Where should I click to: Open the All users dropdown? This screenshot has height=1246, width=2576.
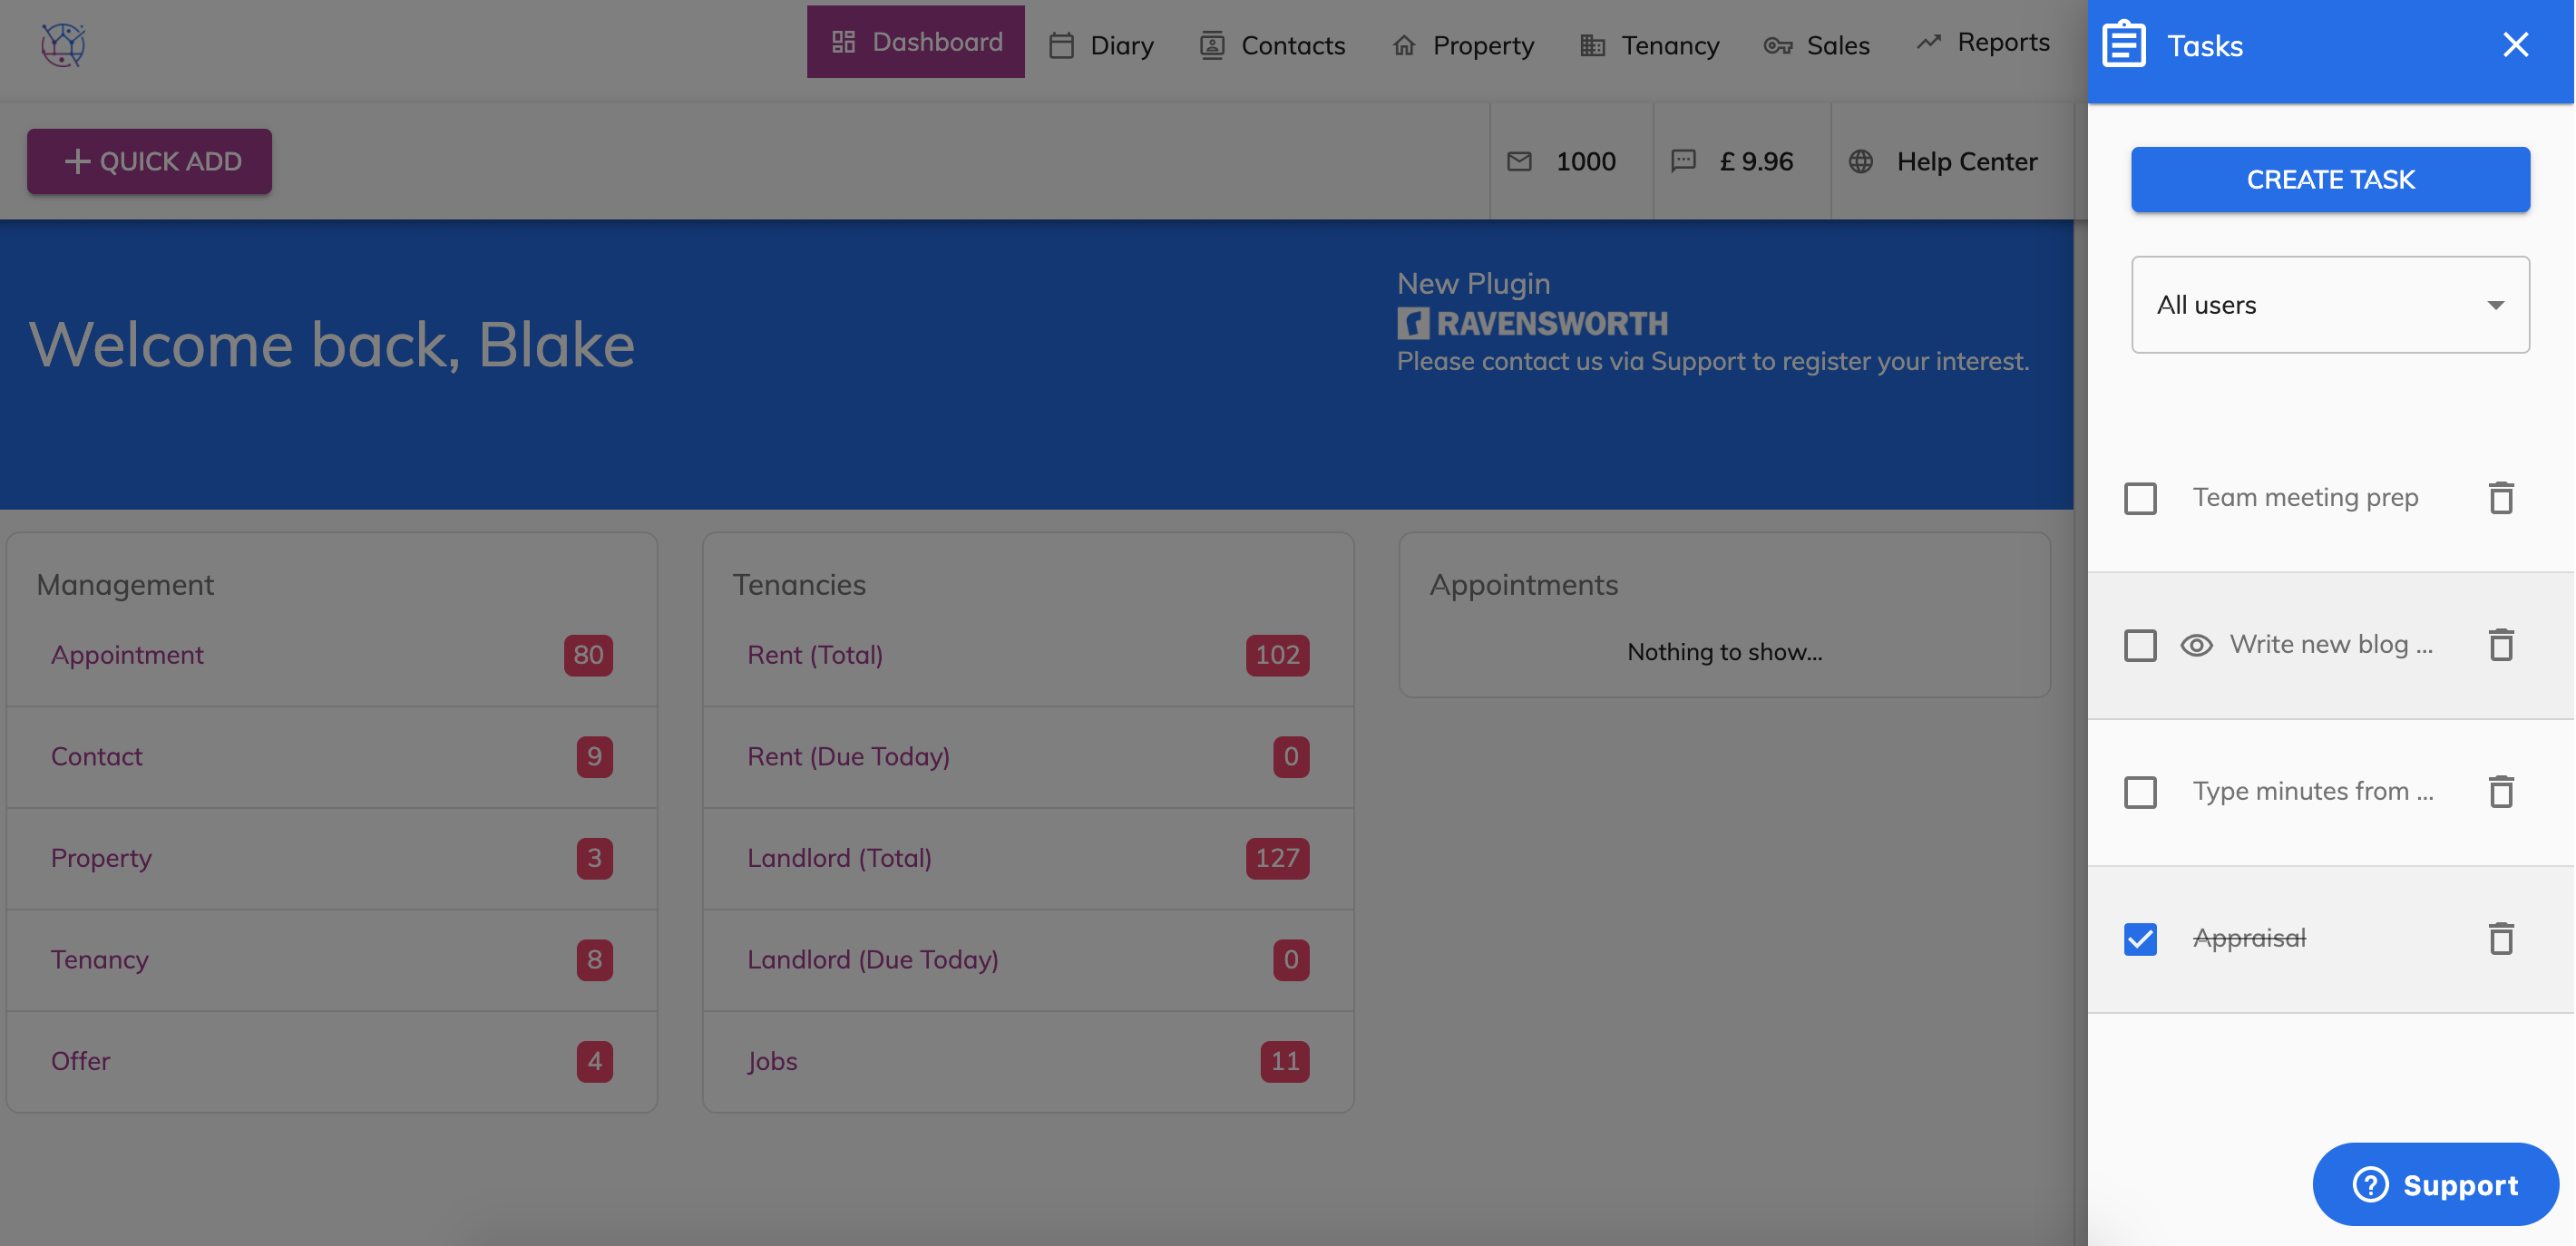point(2330,305)
